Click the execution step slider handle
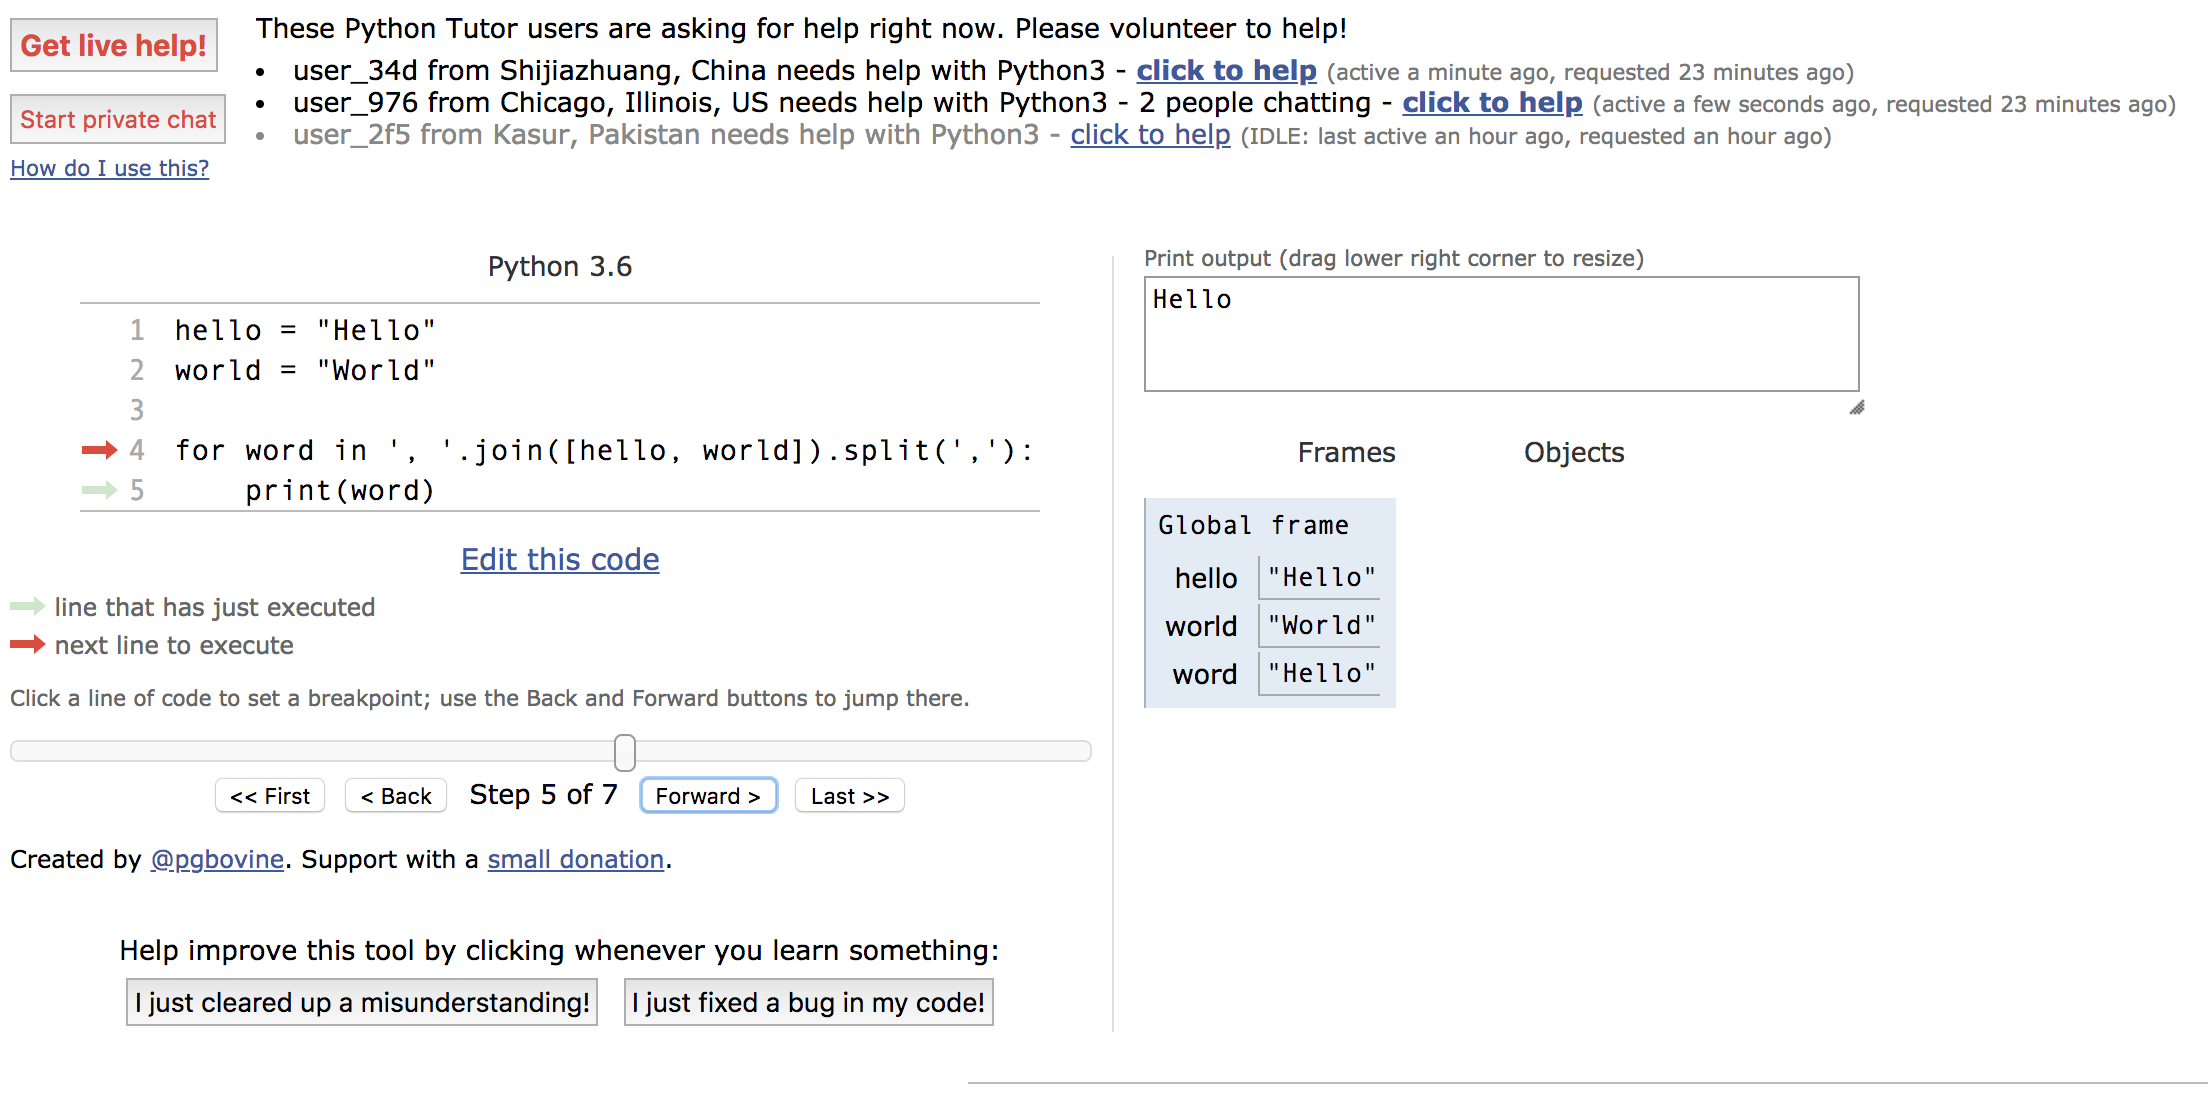The width and height of the screenshot is (2208, 1098). 625,752
